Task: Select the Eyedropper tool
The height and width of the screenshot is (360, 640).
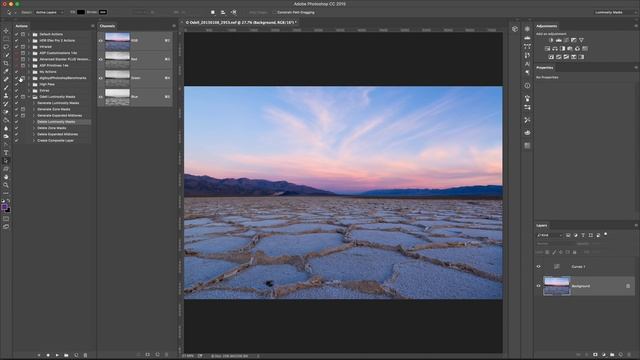Action: (6, 71)
